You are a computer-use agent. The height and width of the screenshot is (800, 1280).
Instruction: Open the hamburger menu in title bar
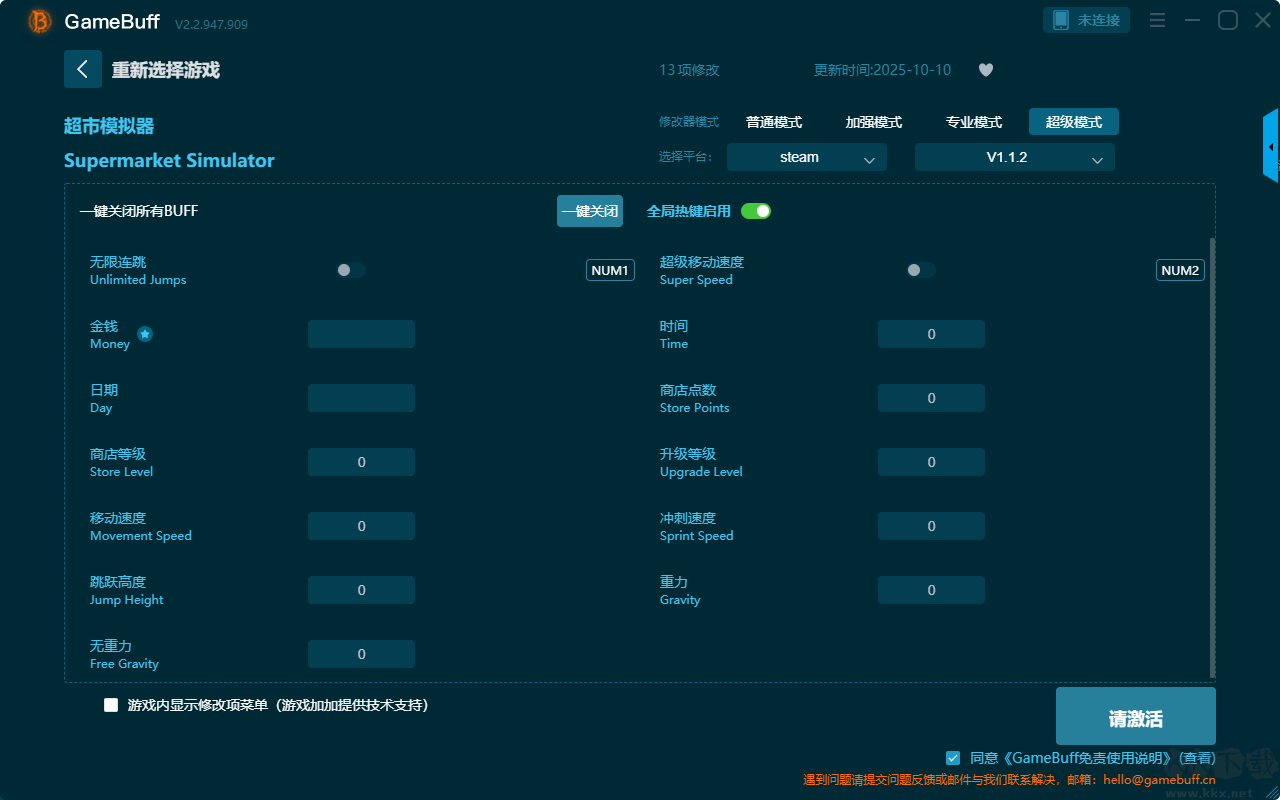[1157, 20]
